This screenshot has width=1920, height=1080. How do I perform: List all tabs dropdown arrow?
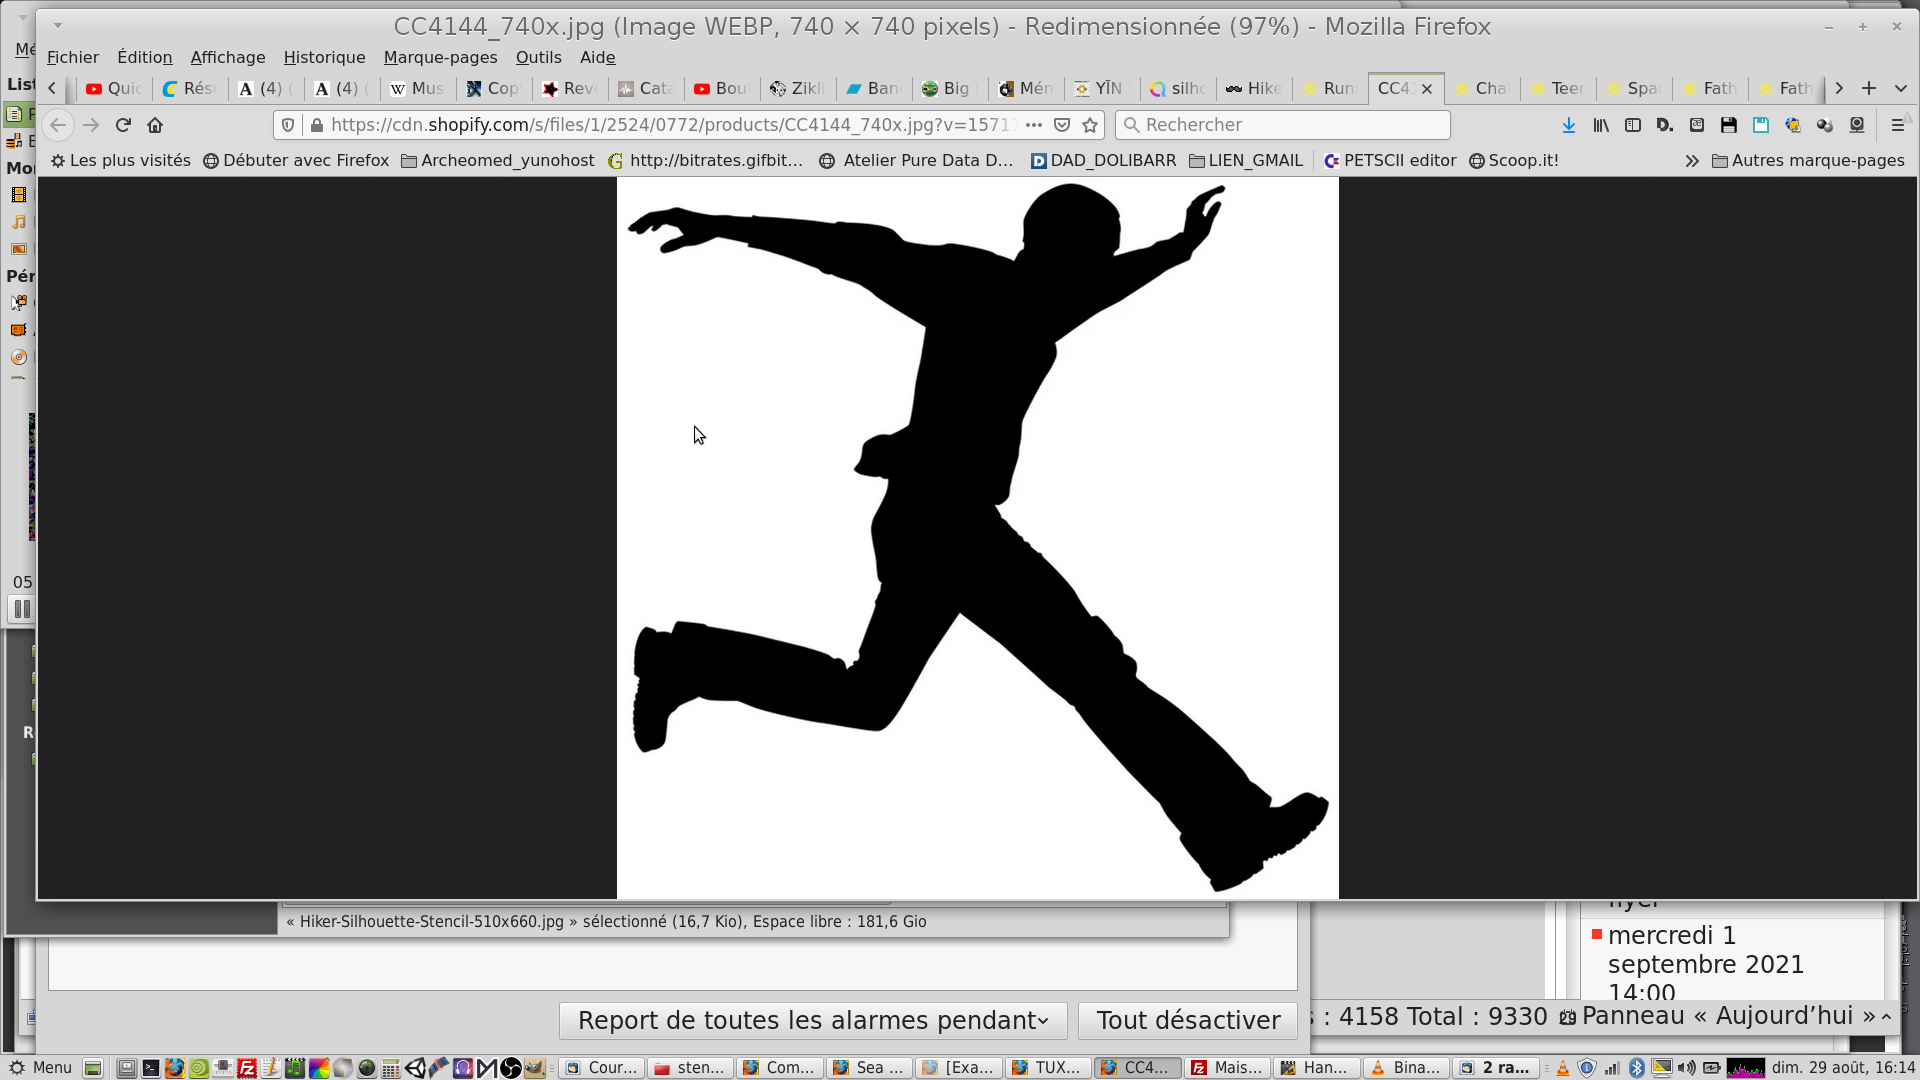pyautogui.click(x=1901, y=88)
